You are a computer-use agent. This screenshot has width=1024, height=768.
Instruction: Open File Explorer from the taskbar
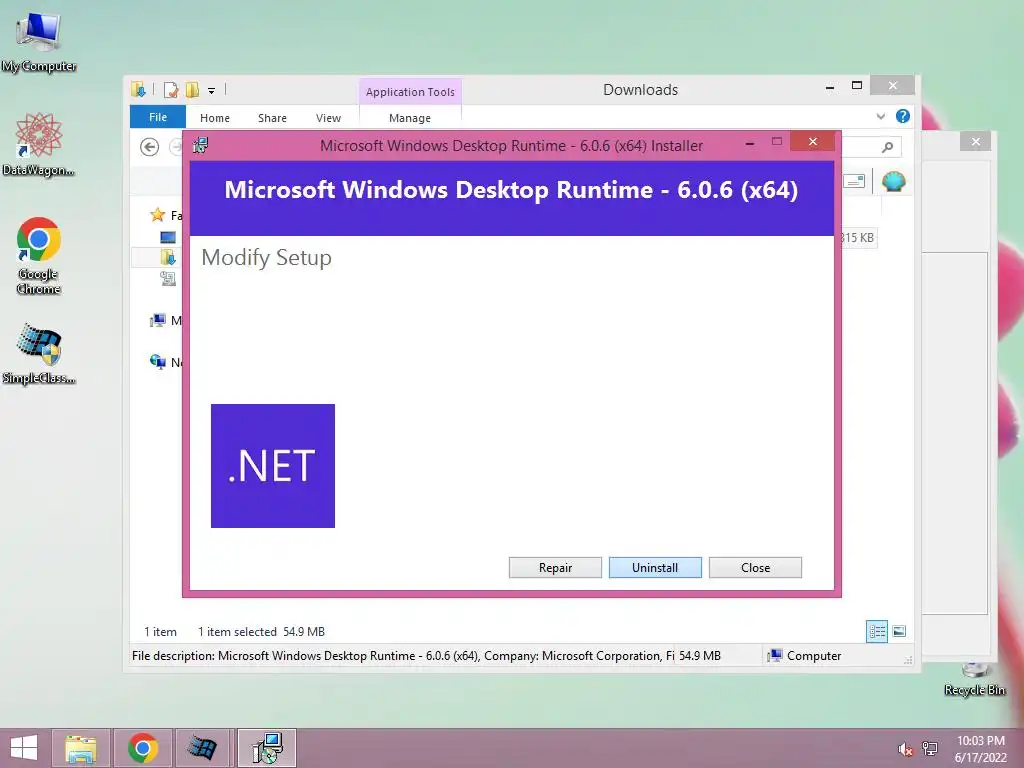[x=81, y=748]
